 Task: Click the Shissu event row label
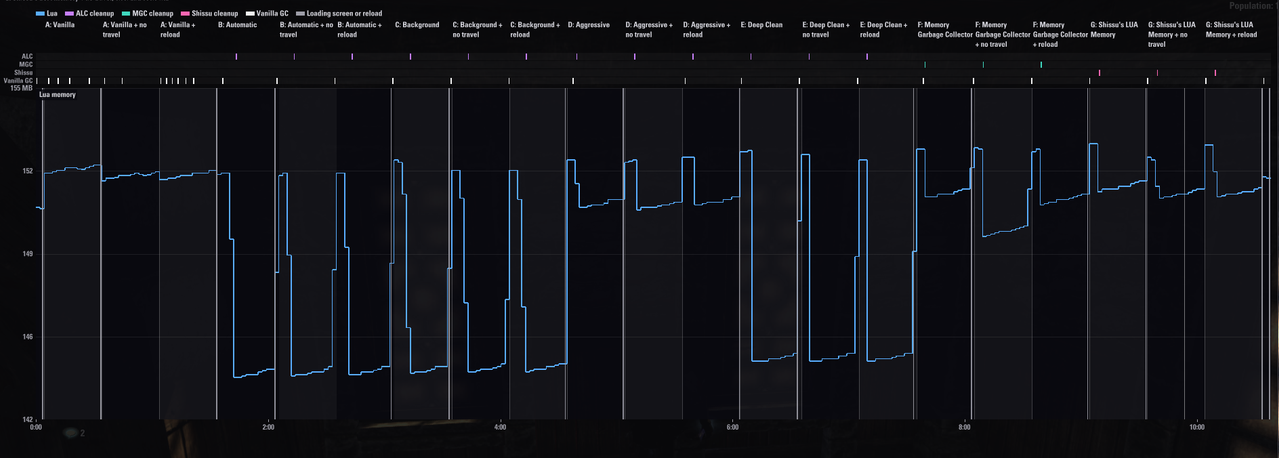[23, 72]
